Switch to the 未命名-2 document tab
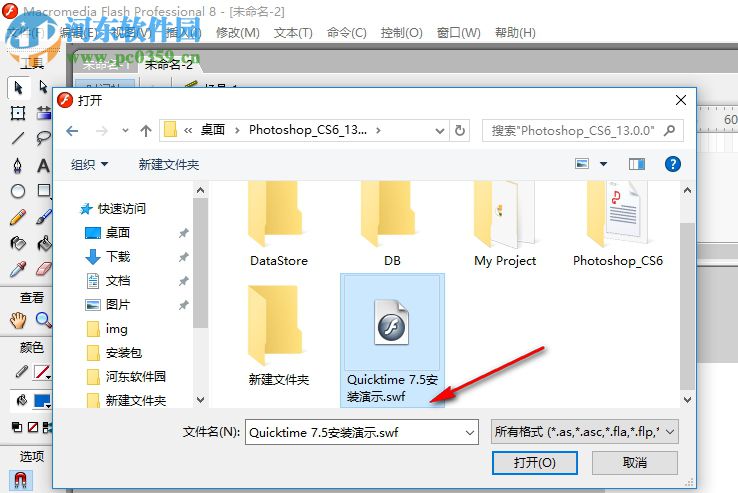 point(168,65)
